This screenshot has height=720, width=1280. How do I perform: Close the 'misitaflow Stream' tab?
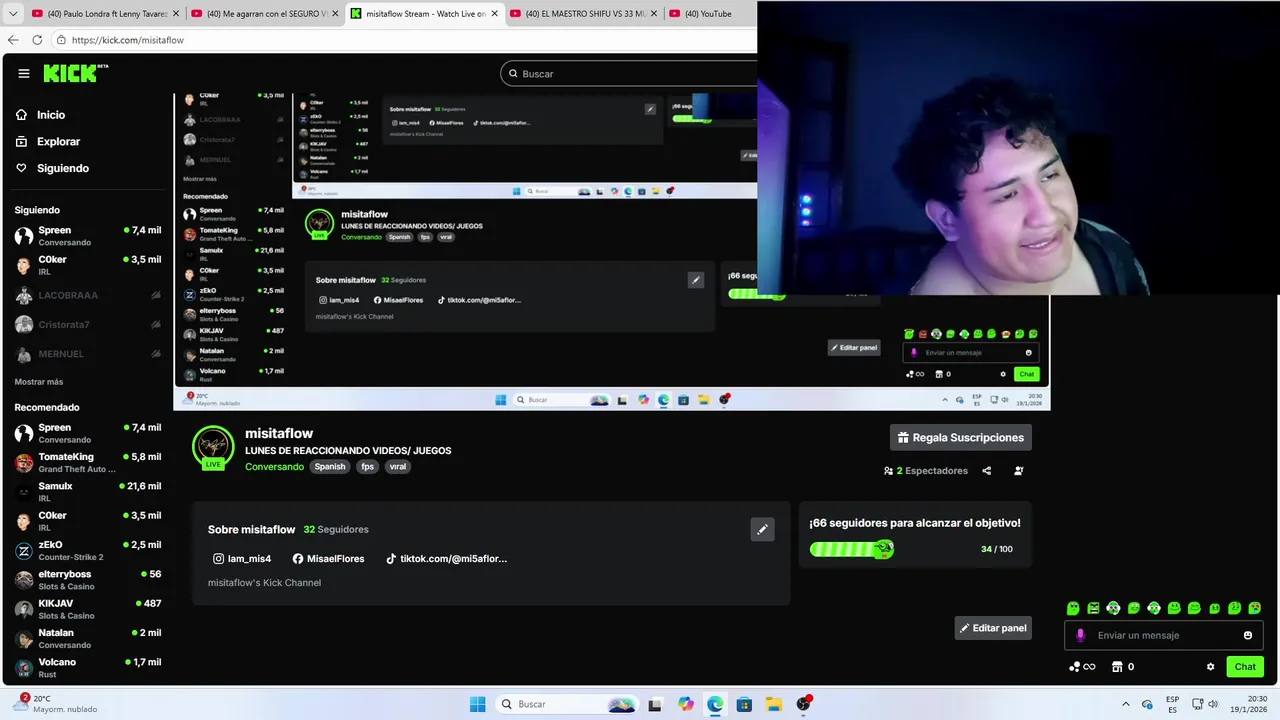tap(494, 14)
